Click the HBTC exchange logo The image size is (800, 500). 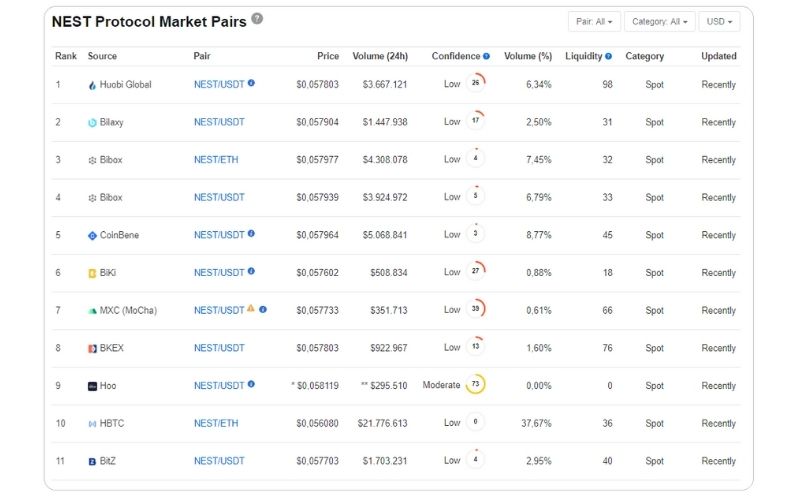pos(92,424)
